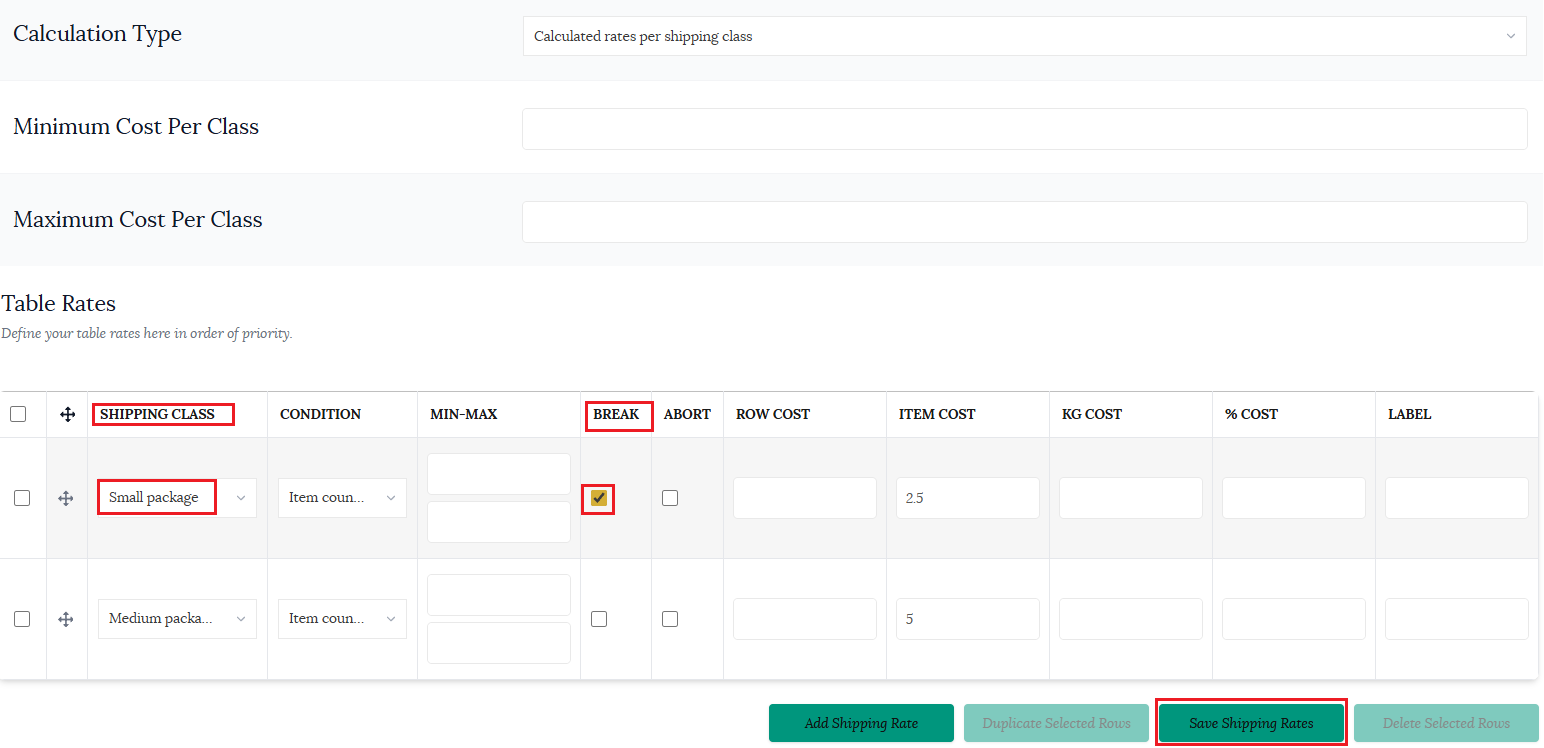Click % Cost field in Small package row
This screenshot has height=748, width=1544.
coord(1294,498)
